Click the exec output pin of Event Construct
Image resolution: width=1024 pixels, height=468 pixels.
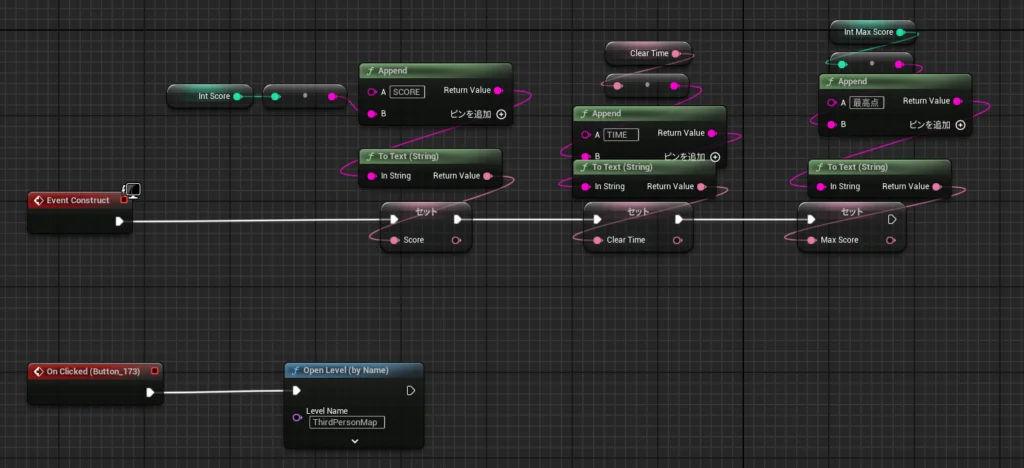click(120, 221)
